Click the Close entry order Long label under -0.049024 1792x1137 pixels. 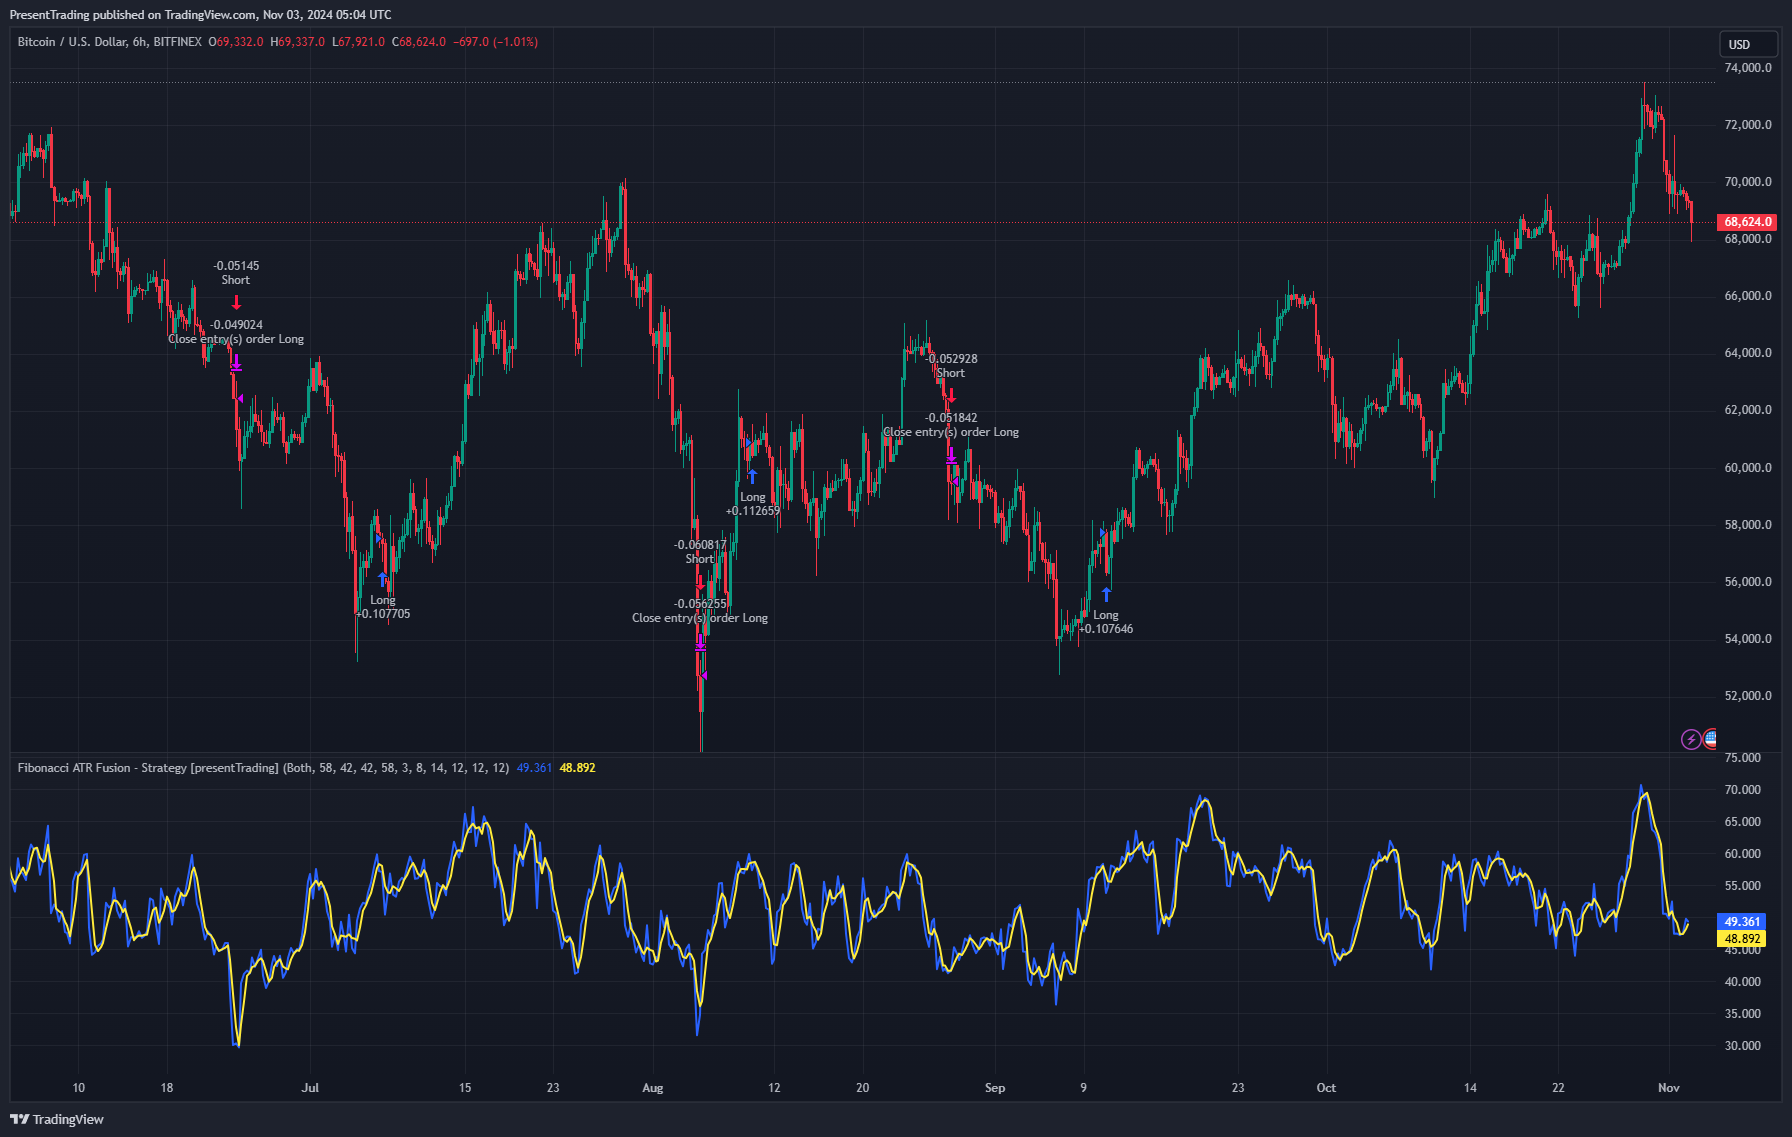tap(236, 339)
